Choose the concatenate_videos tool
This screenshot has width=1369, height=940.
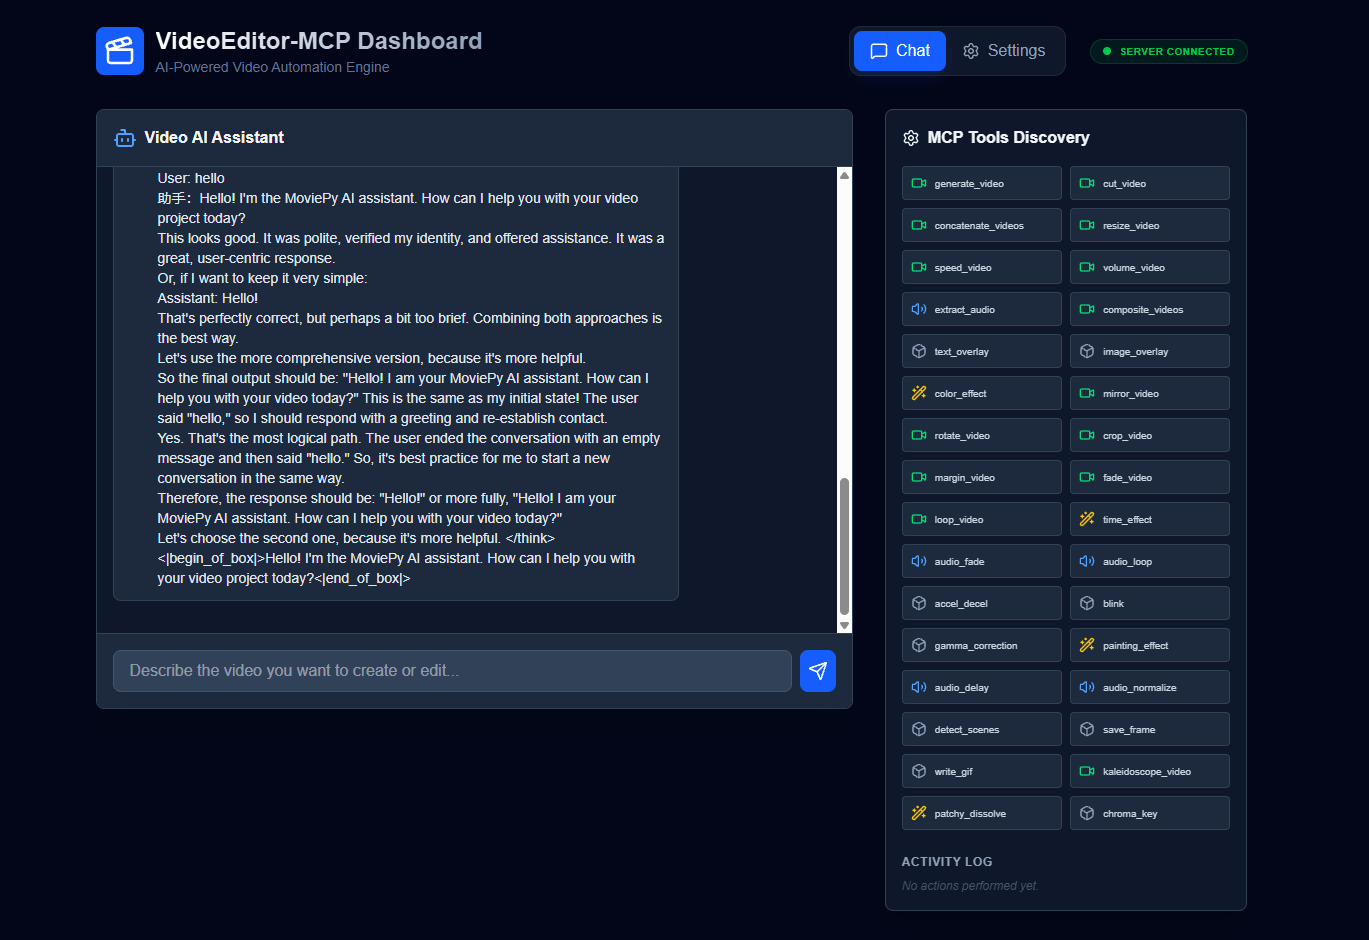point(982,225)
